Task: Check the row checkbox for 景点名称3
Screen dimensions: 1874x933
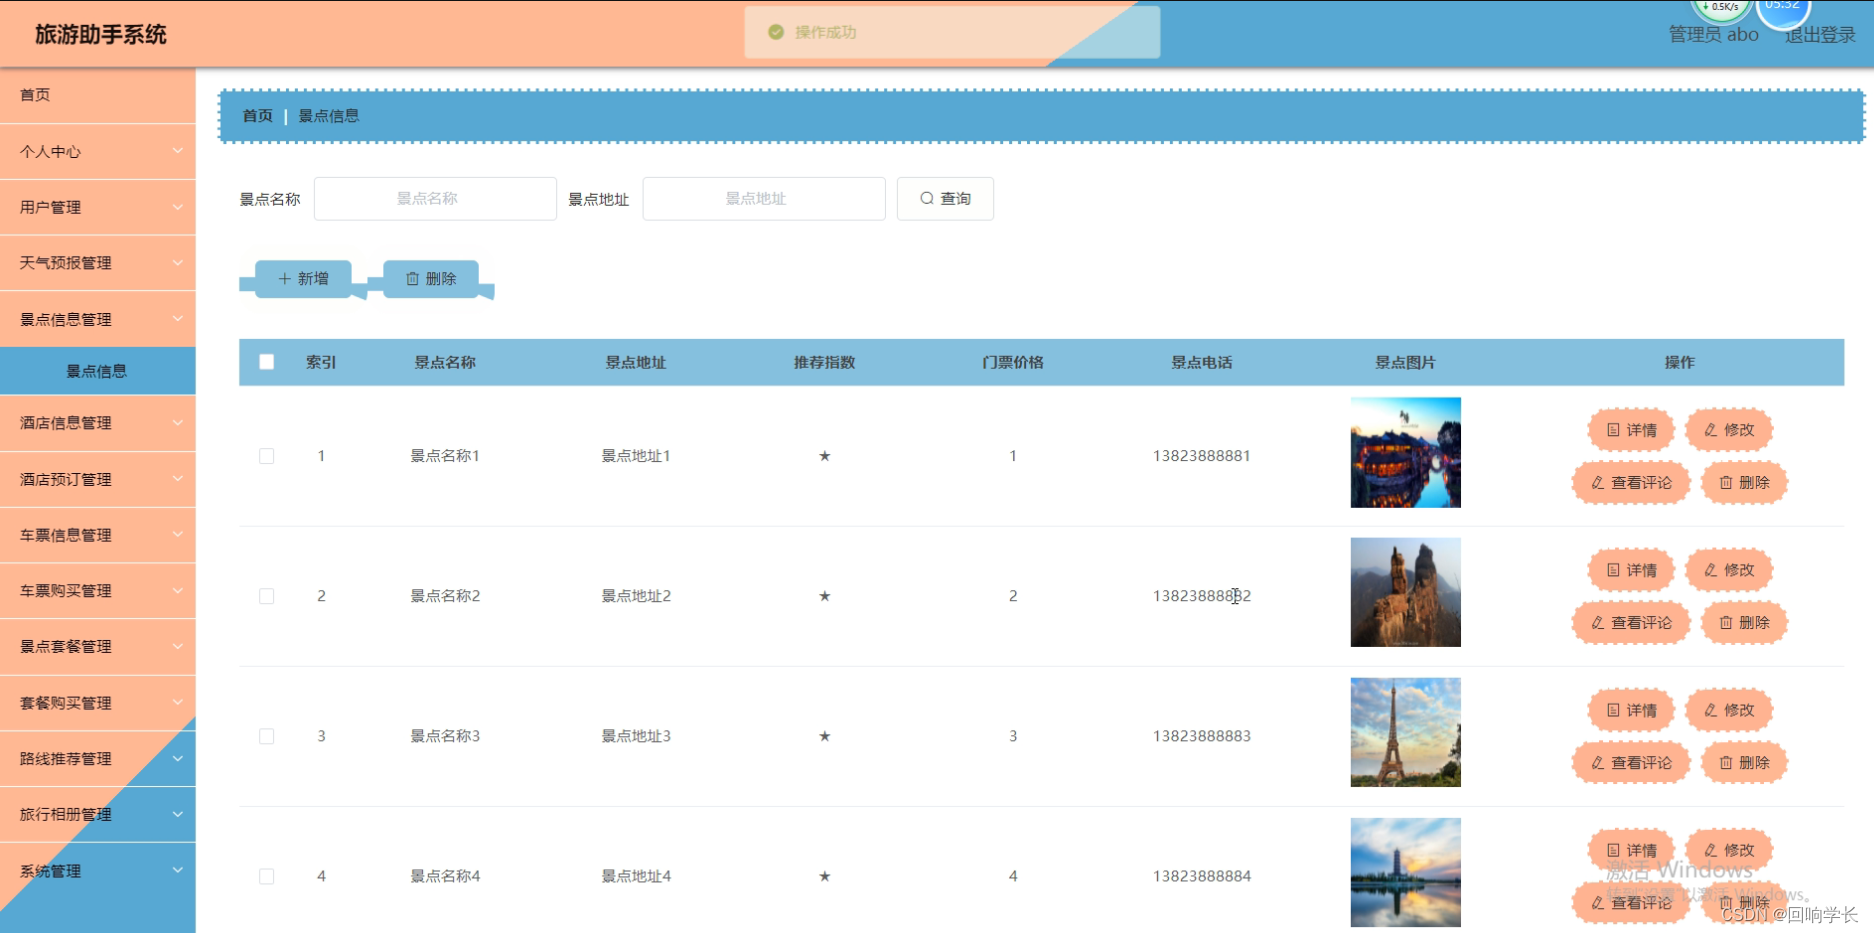Action: click(x=267, y=736)
